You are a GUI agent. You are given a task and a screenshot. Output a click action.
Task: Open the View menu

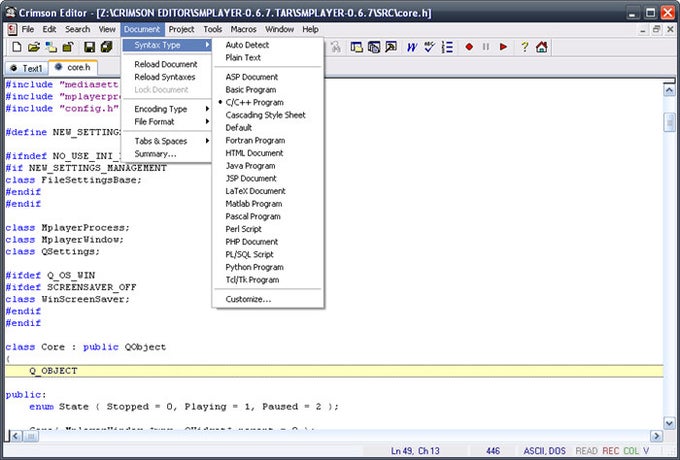107,29
